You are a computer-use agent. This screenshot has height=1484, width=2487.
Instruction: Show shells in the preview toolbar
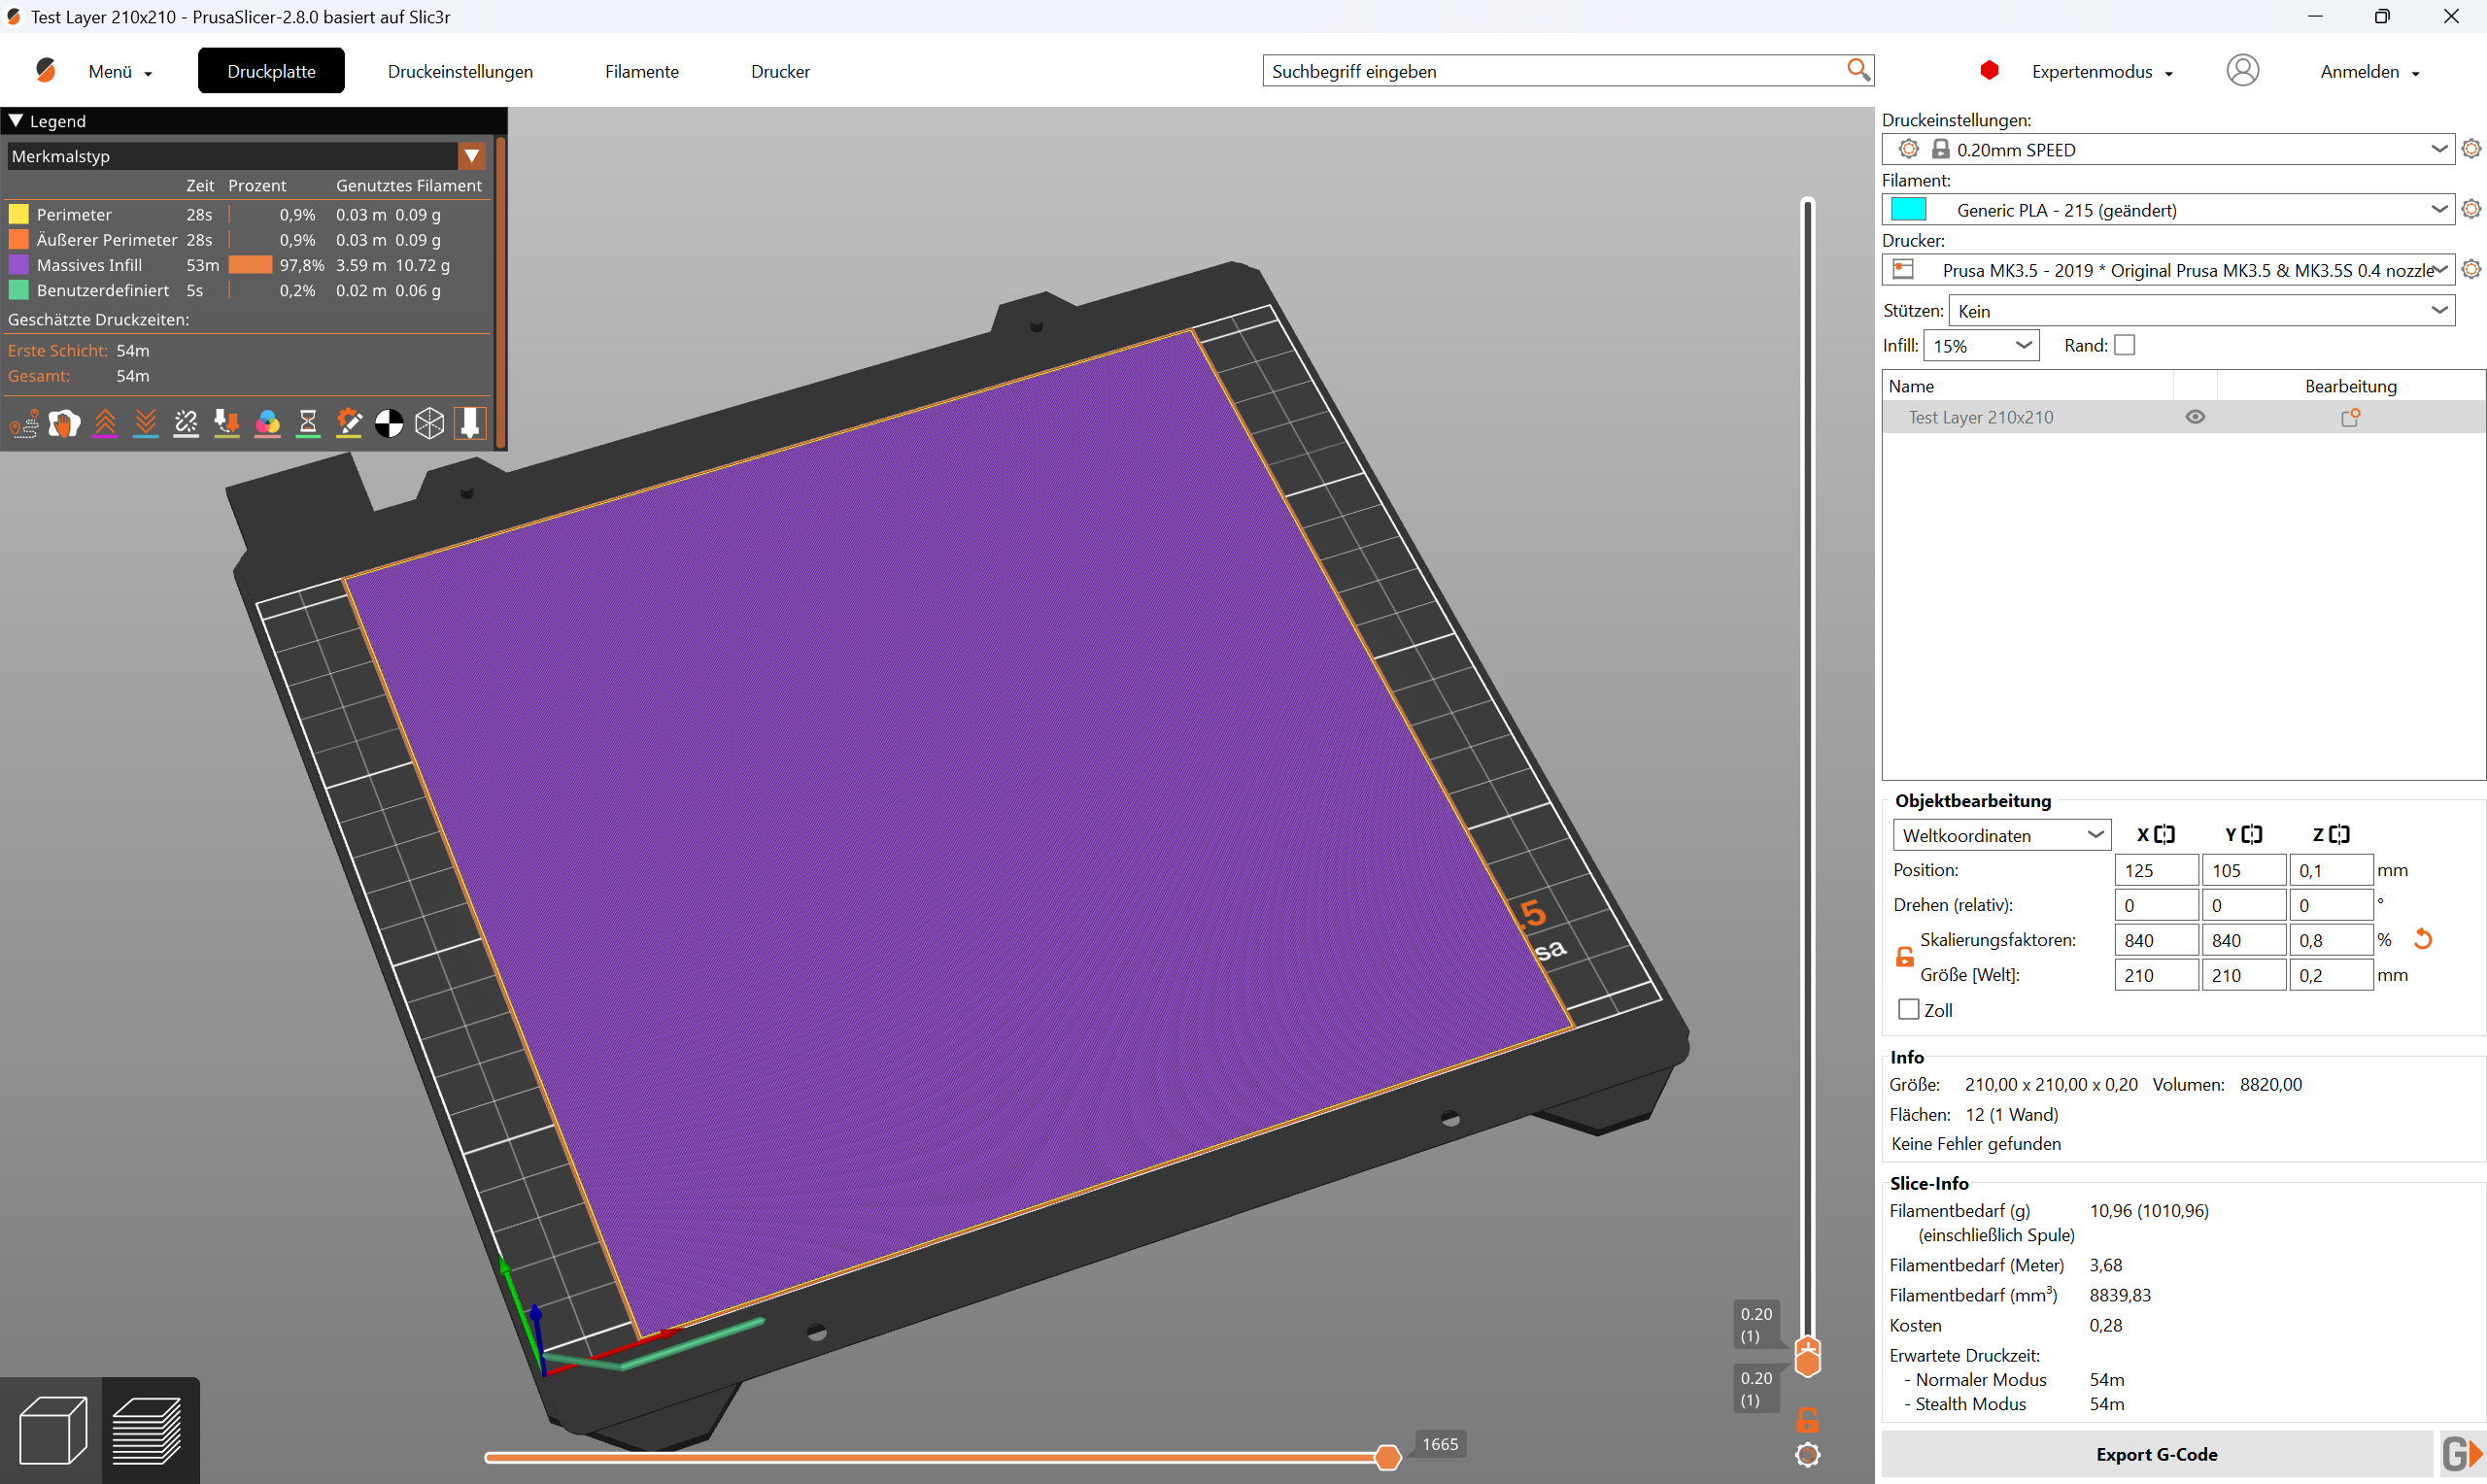[430, 423]
